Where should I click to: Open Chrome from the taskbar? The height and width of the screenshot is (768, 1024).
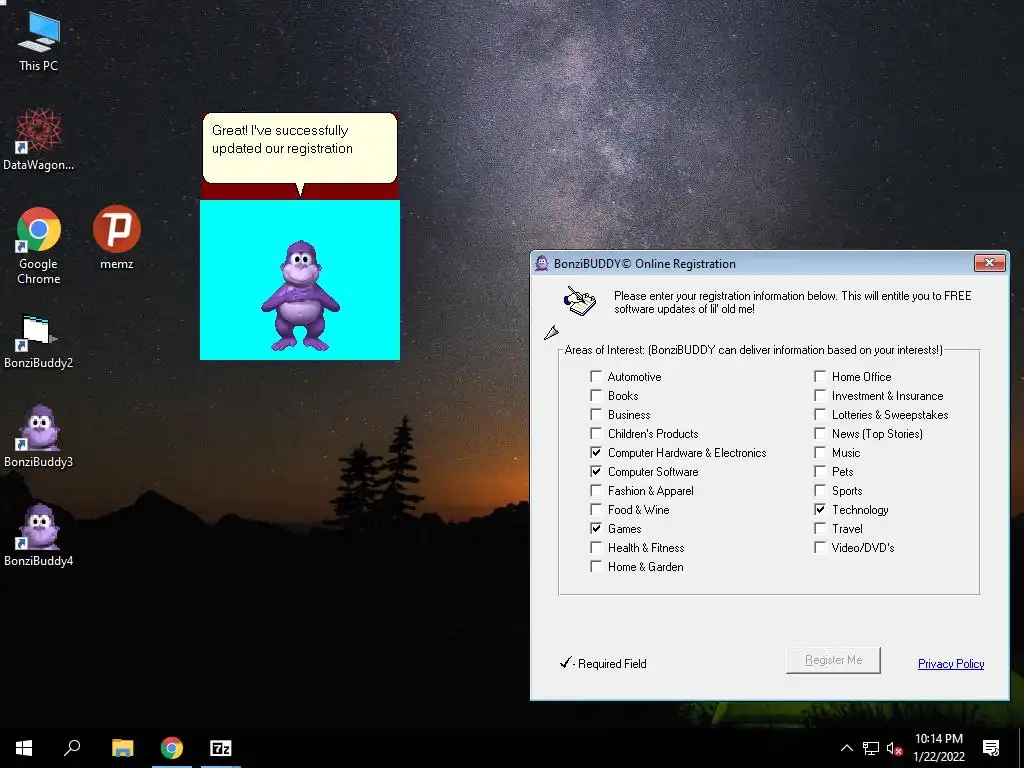(x=172, y=748)
